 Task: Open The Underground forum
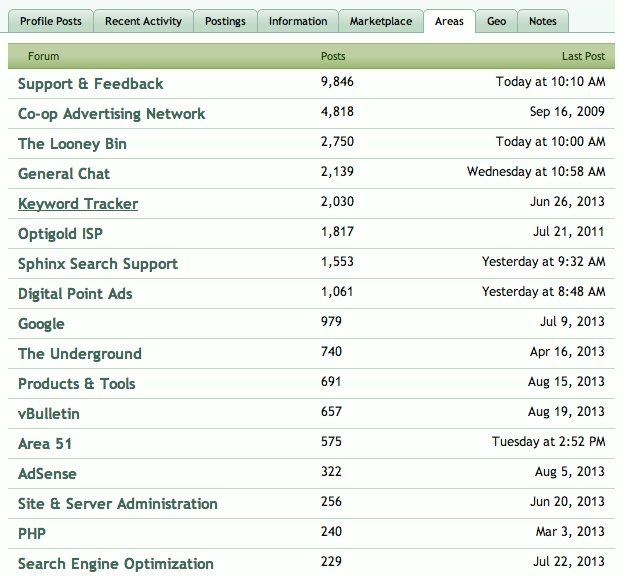[x=80, y=354]
